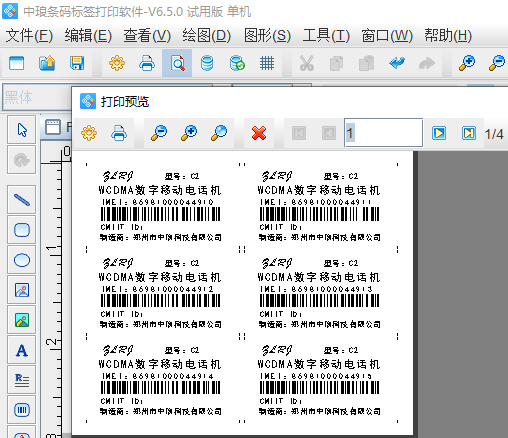Open the 查看(V) menu
This screenshot has width=508, height=438.
(x=147, y=35)
